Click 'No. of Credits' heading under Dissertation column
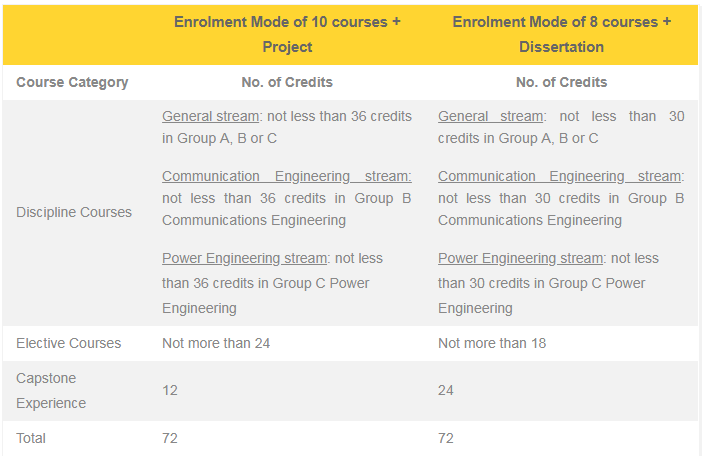 (562, 82)
